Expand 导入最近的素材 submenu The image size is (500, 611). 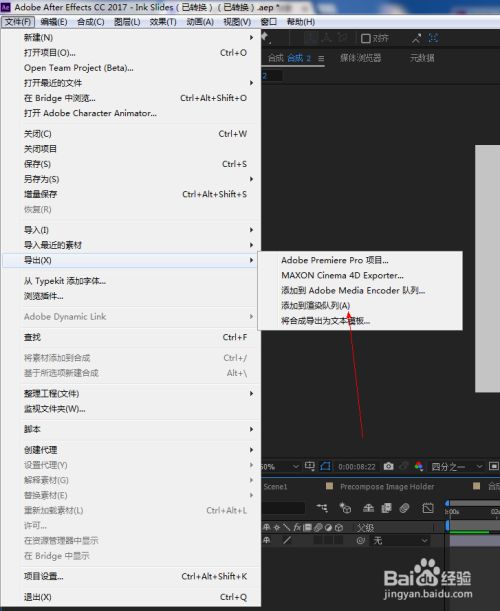point(131,245)
